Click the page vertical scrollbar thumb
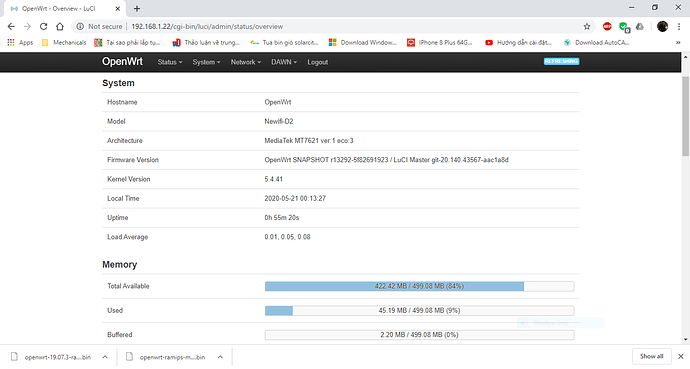Viewport: 690px width, 369px height. pos(685,116)
